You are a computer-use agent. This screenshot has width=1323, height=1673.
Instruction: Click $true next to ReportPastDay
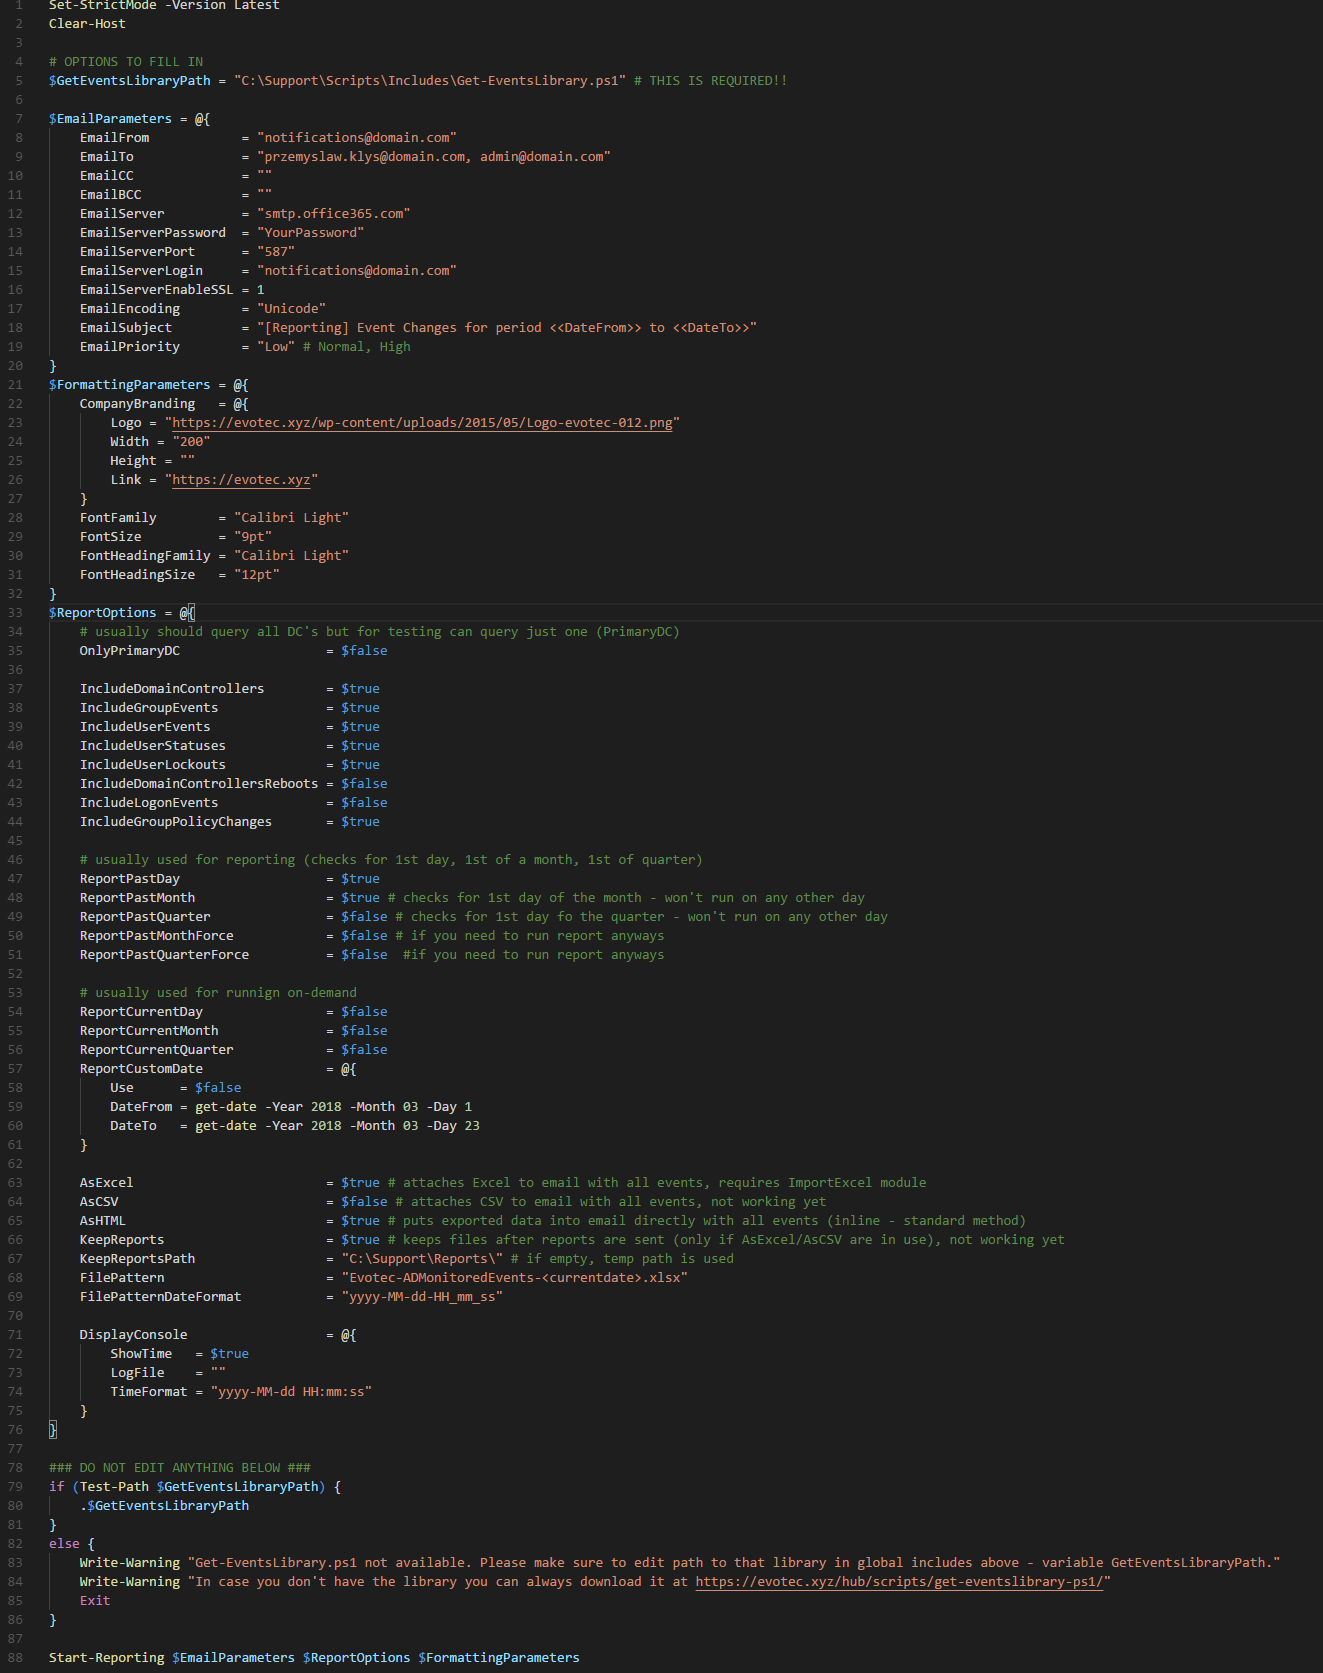360,879
